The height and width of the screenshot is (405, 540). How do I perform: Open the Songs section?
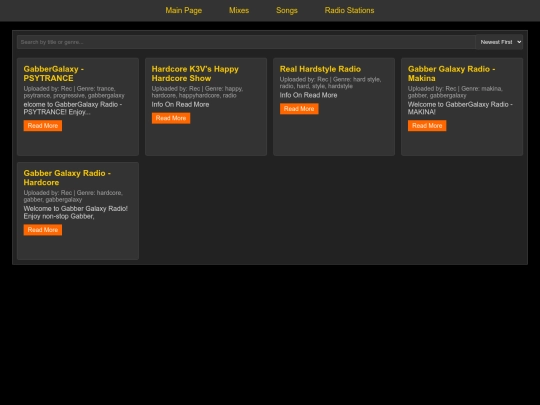point(287,10)
